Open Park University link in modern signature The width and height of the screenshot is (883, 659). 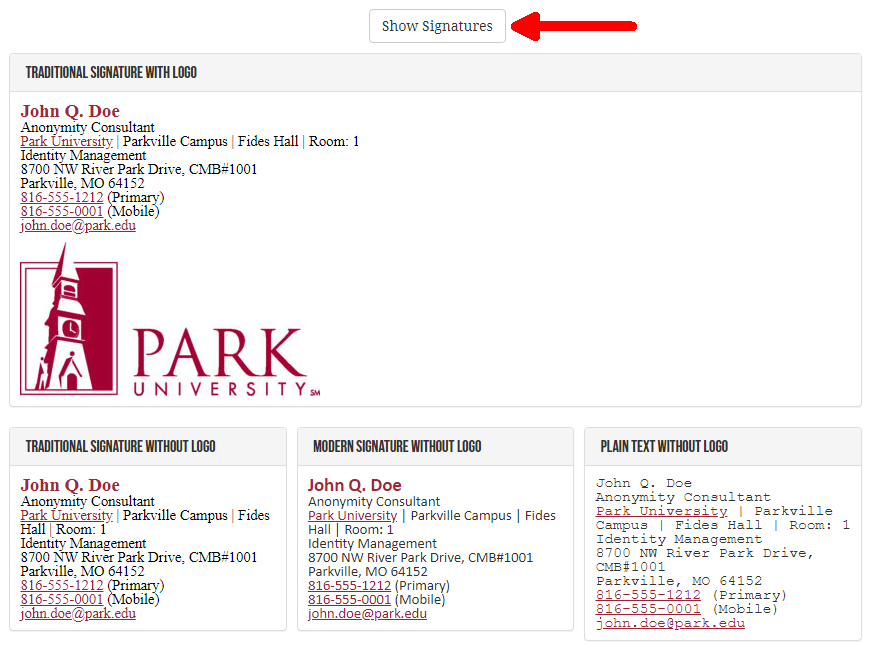click(x=353, y=516)
